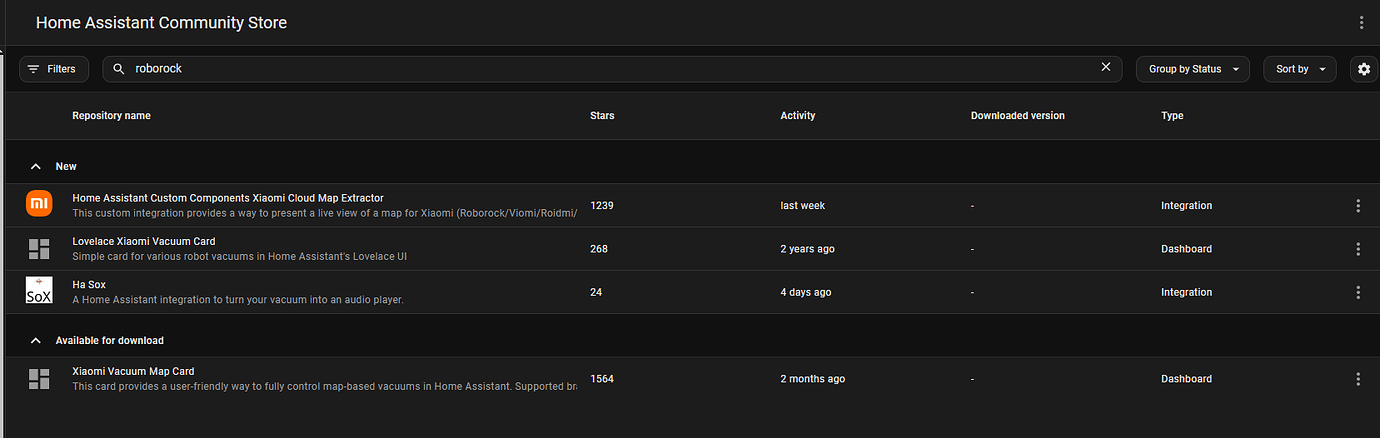Click Integration type of Cloud Map Extractor row
Image resolution: width=1380 pixels, height=438 pixels.
tap(1186, 206)
